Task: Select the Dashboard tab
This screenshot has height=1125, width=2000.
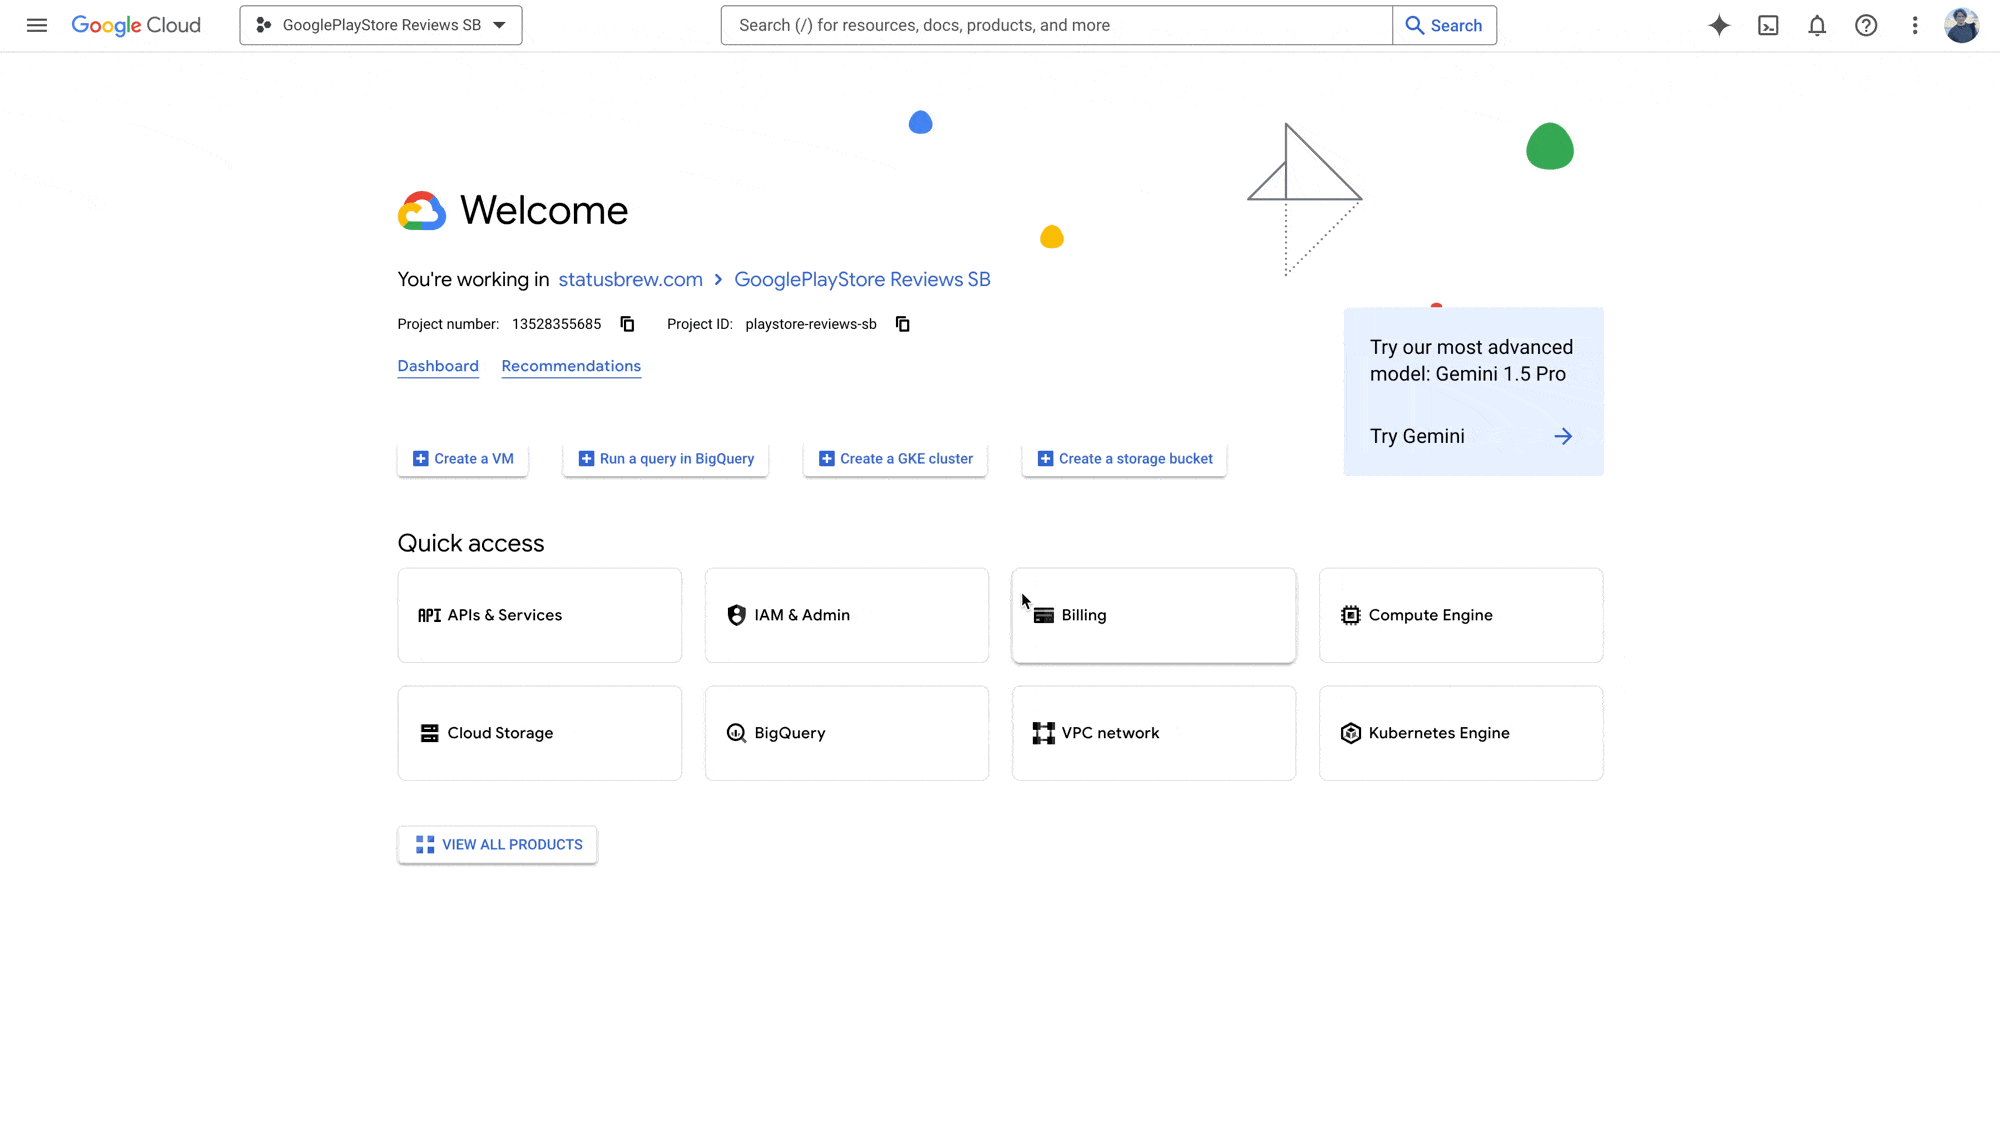Action: coord(437,364)
